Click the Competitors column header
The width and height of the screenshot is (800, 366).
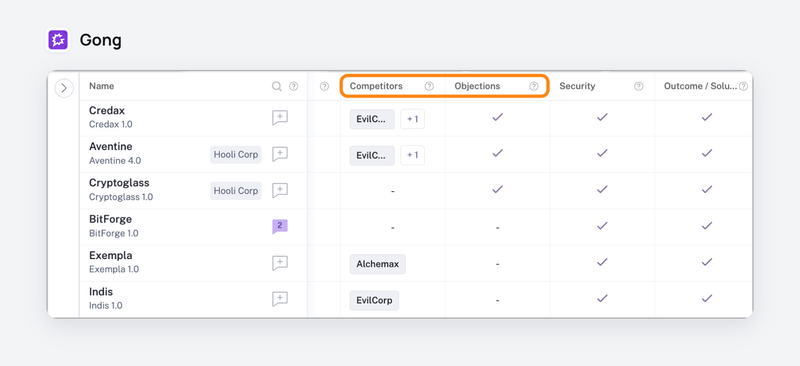[376, 86]
